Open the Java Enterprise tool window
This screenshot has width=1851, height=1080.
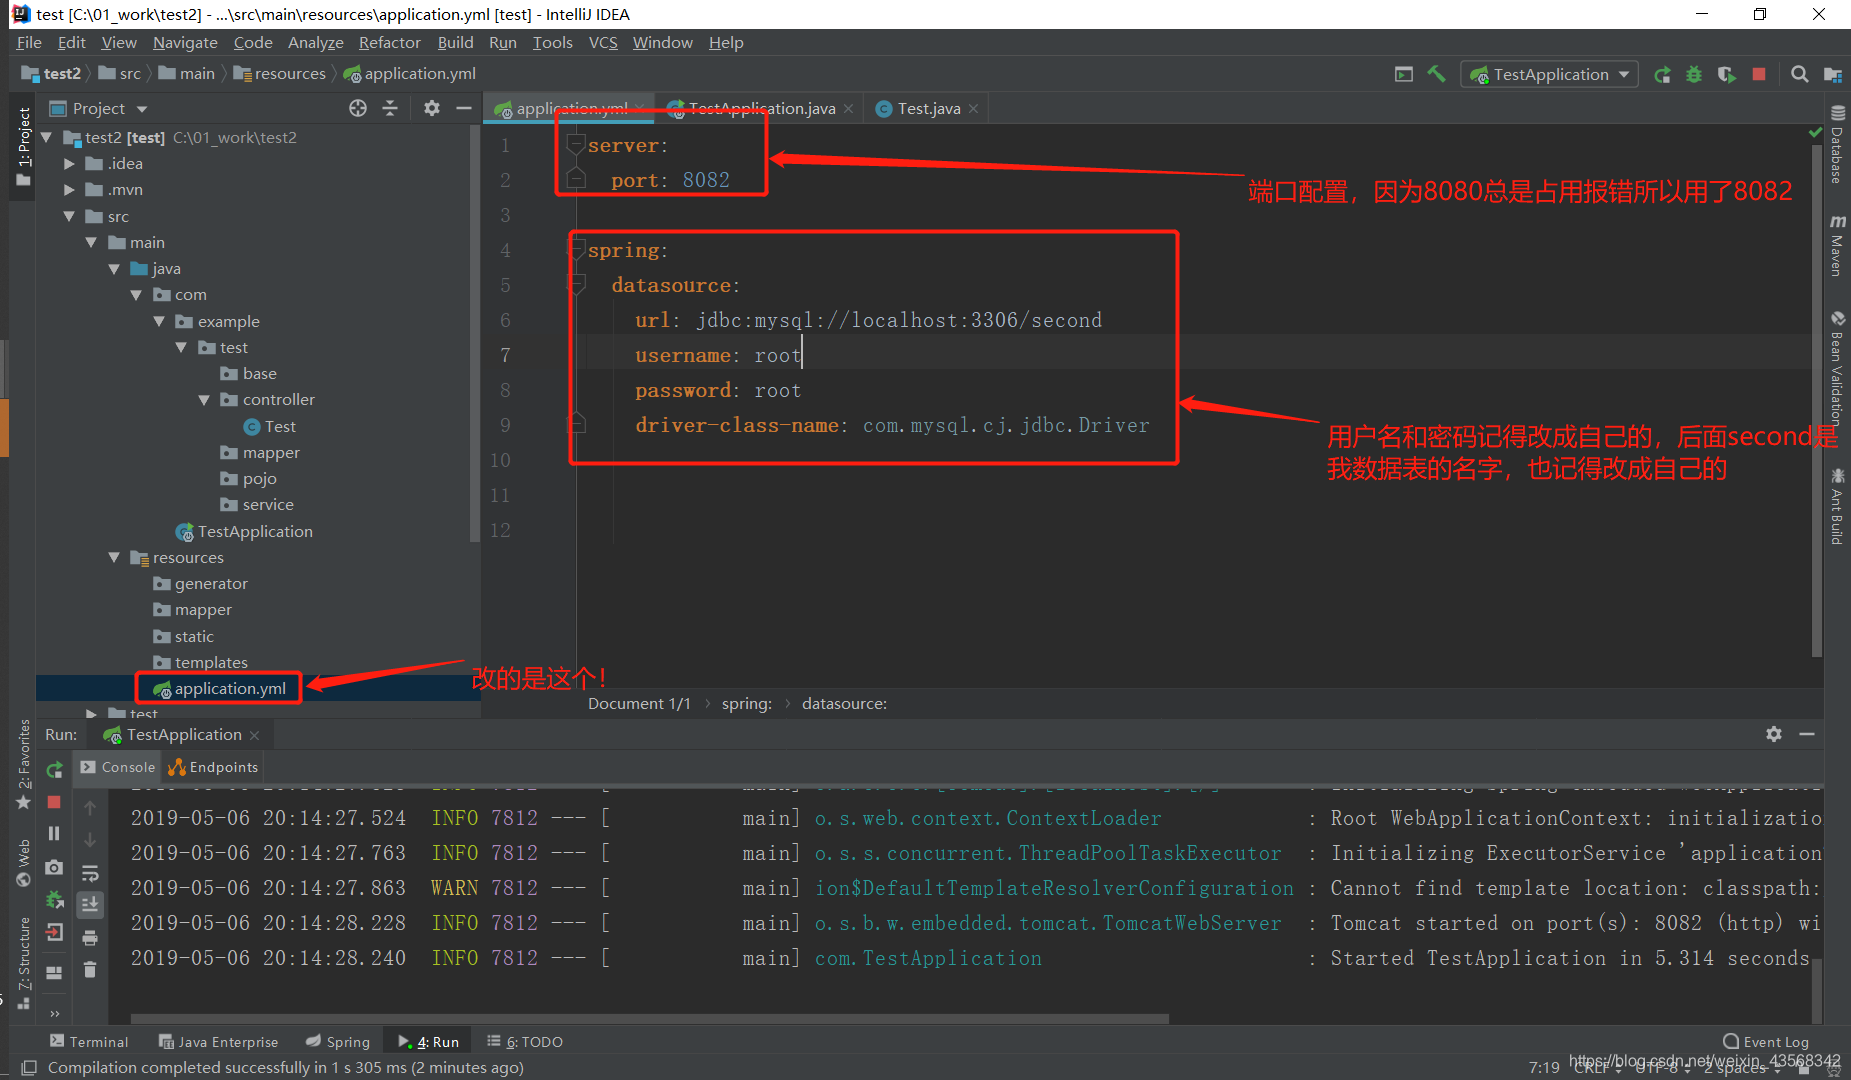218,1042
